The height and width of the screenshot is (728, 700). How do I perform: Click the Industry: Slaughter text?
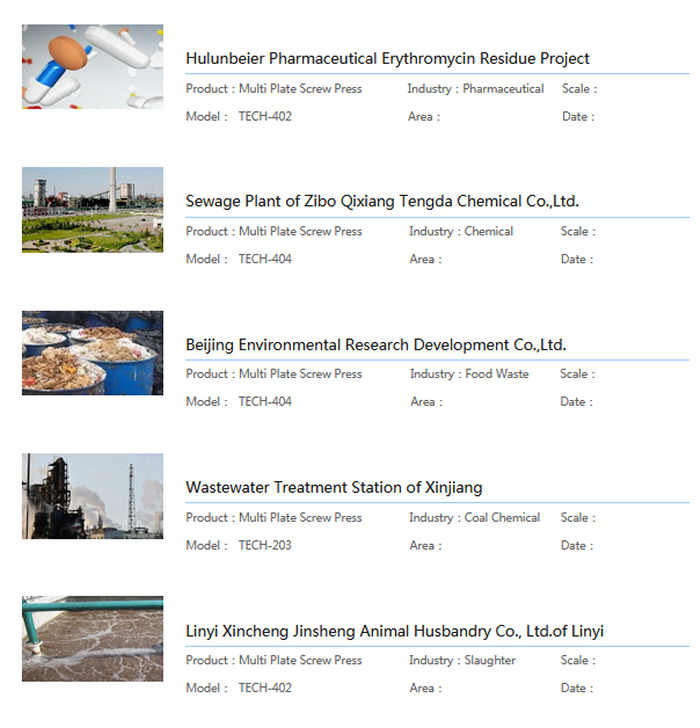(x=462, y=661)
